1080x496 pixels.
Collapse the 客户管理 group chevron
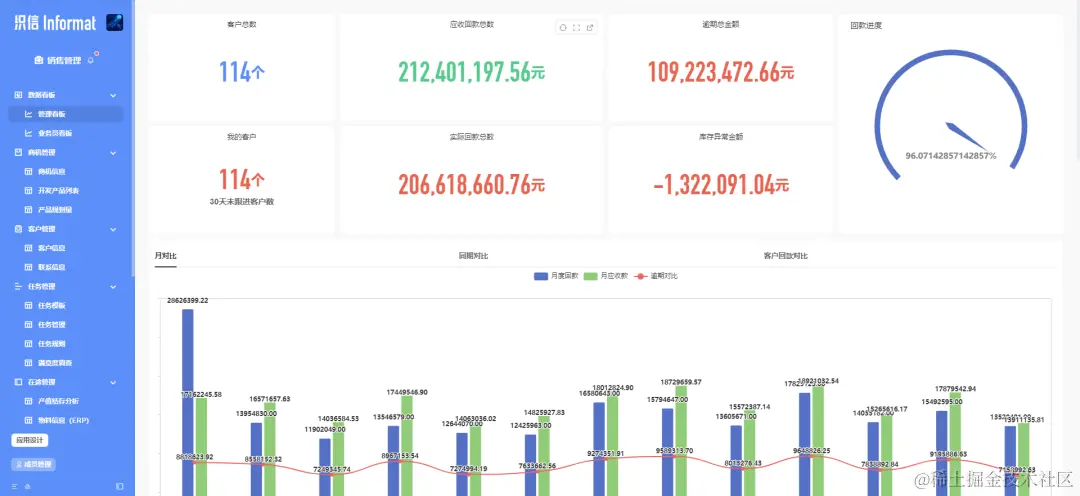(x=113, y=229)
